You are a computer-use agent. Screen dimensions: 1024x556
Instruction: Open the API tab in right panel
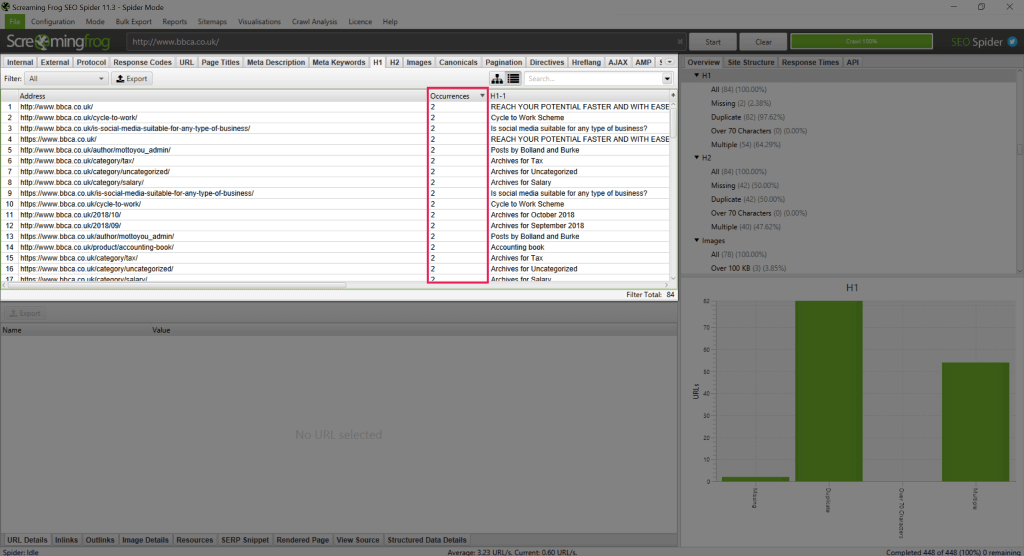click(x=852, y=62)
